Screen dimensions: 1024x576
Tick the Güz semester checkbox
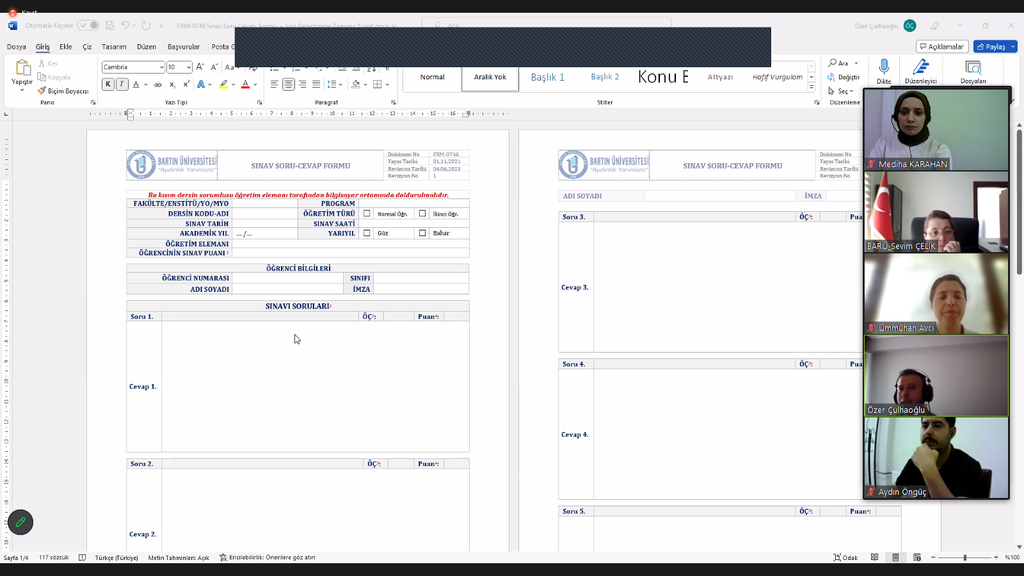pyautogui.click(x=367, y=233)
